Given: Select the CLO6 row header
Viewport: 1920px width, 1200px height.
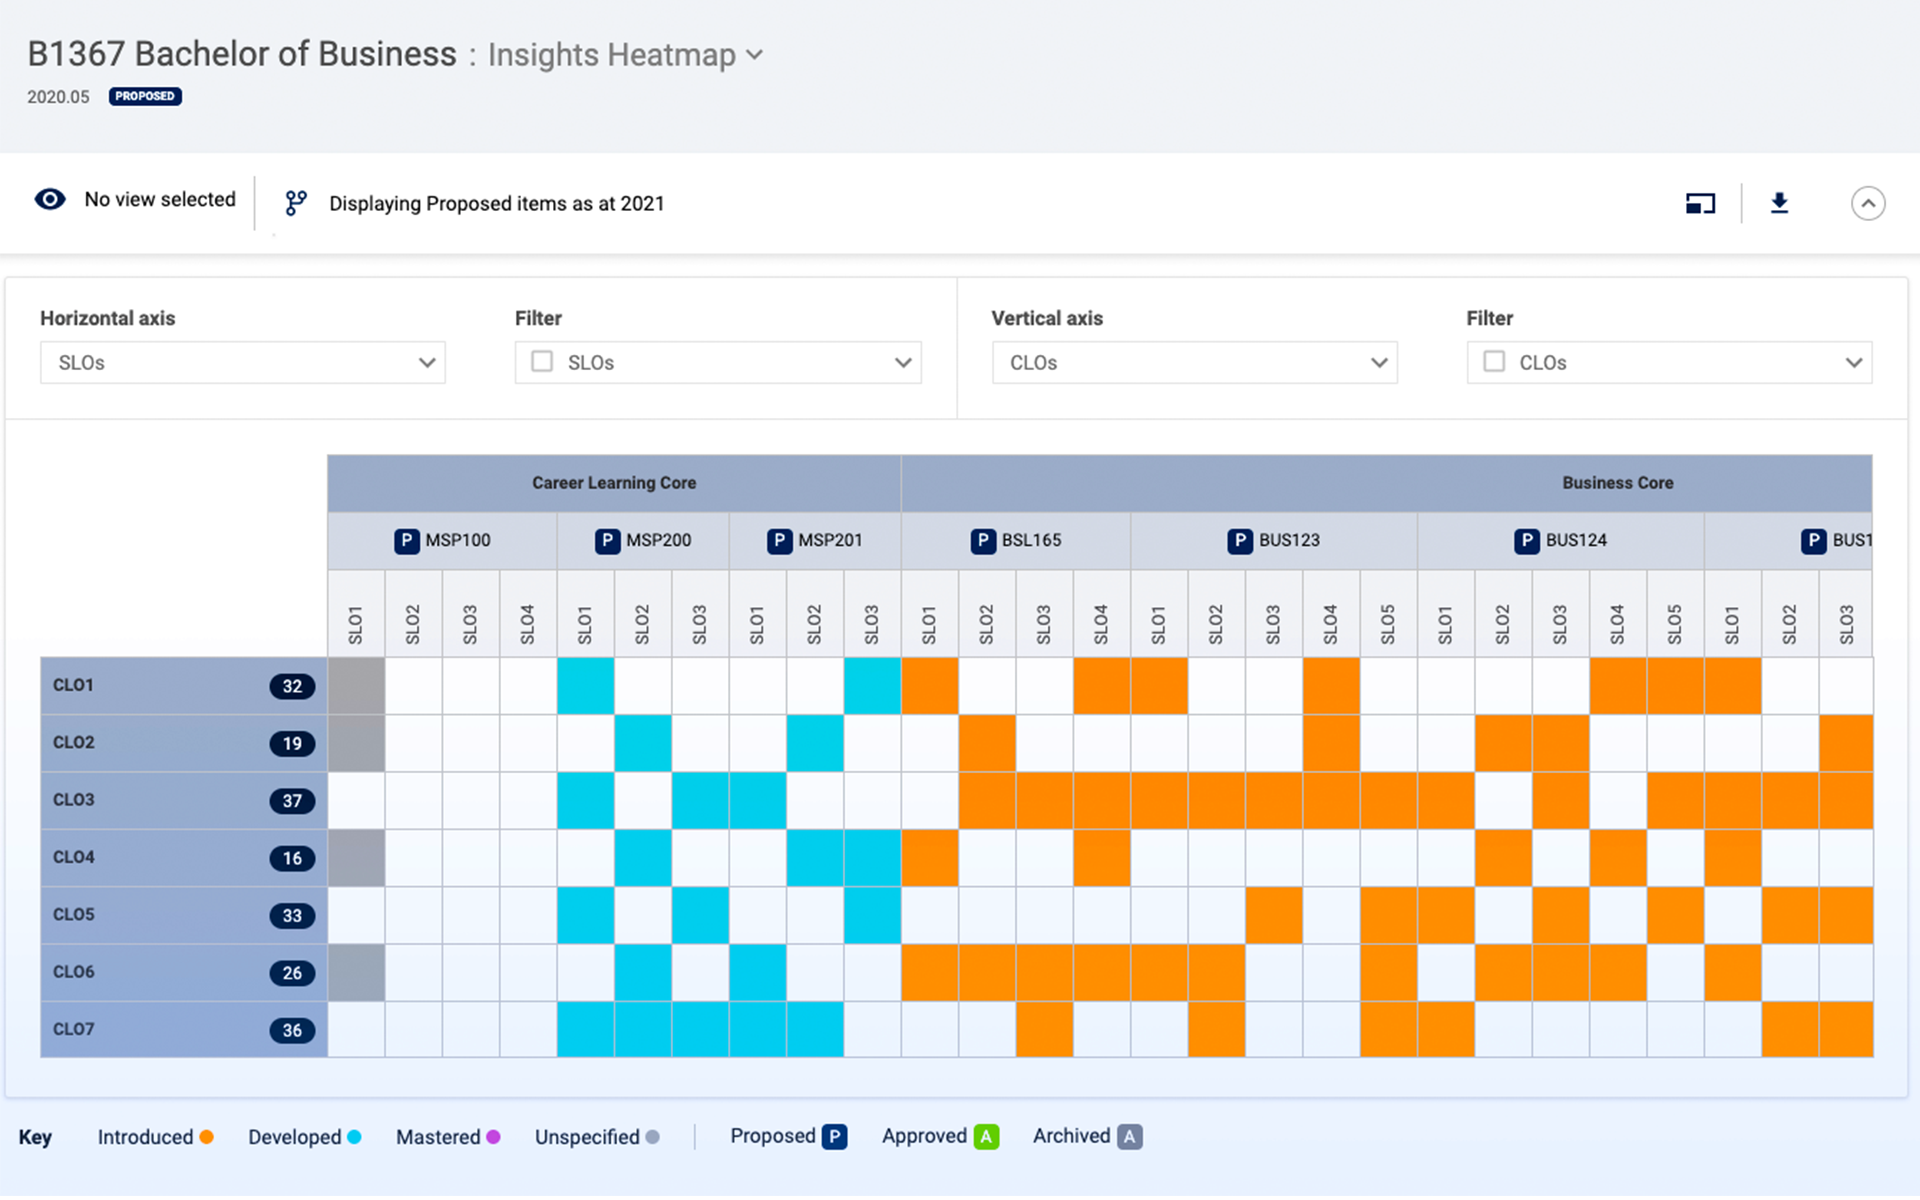Looking at the screenshot, I should [x=184, y=972].
